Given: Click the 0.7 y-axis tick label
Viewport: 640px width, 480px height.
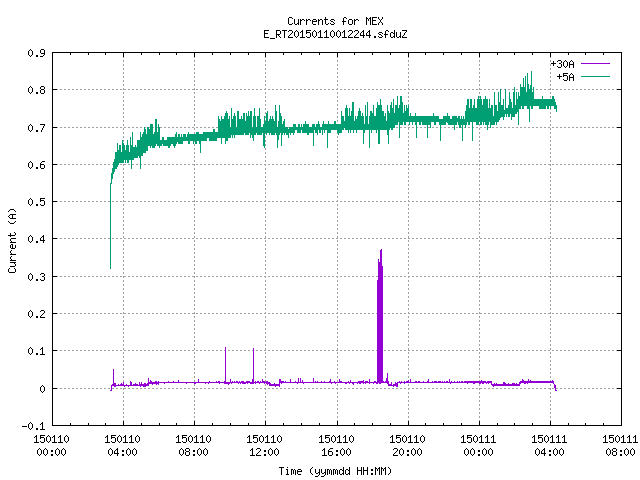Looking at the screenshot, I should click(36, 128).
